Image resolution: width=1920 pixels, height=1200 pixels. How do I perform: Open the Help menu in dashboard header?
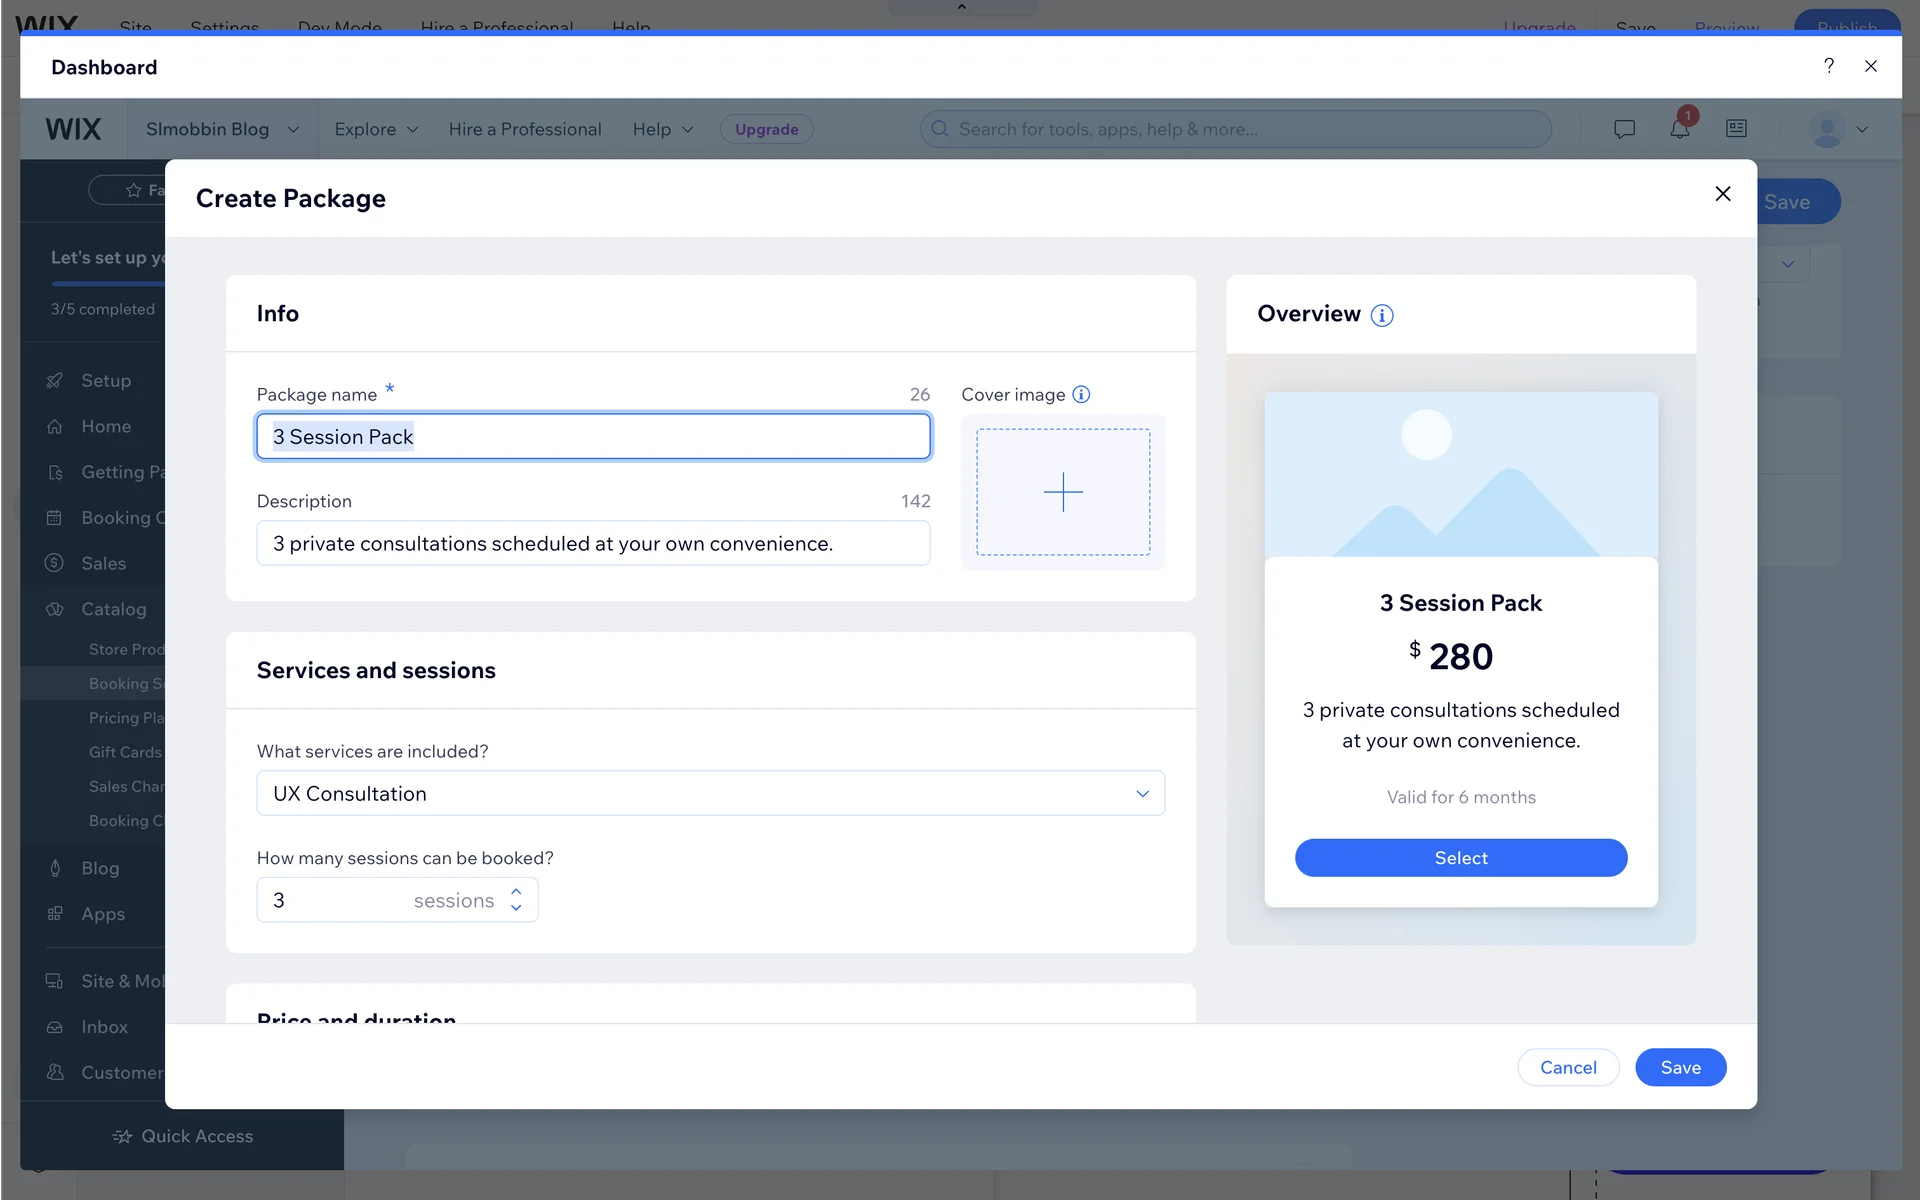[x=662, y=129]
